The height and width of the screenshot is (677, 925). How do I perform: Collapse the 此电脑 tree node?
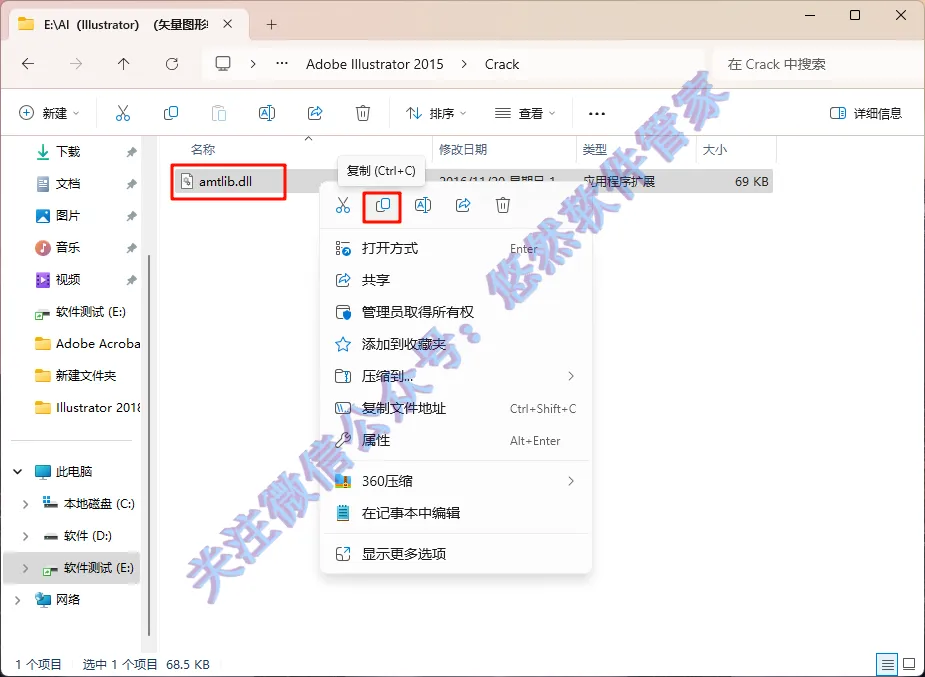(x=18, y=471)
